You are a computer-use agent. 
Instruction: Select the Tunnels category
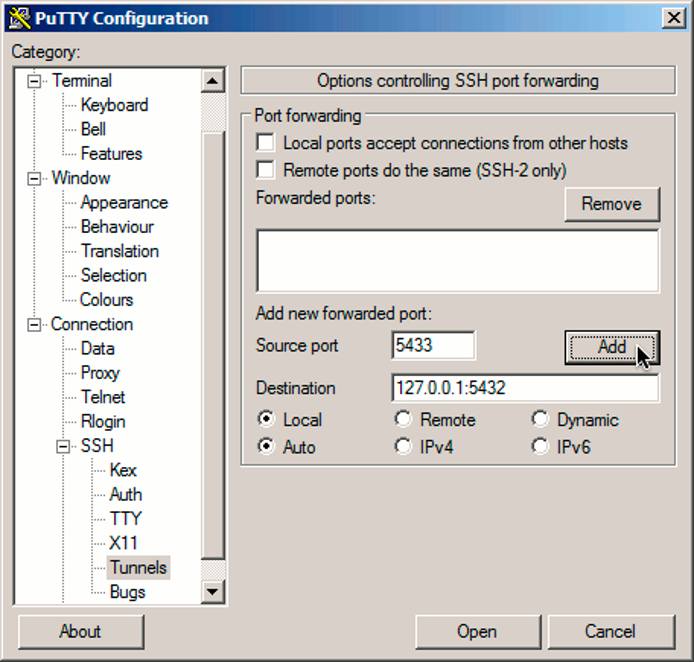coord(139,568)
